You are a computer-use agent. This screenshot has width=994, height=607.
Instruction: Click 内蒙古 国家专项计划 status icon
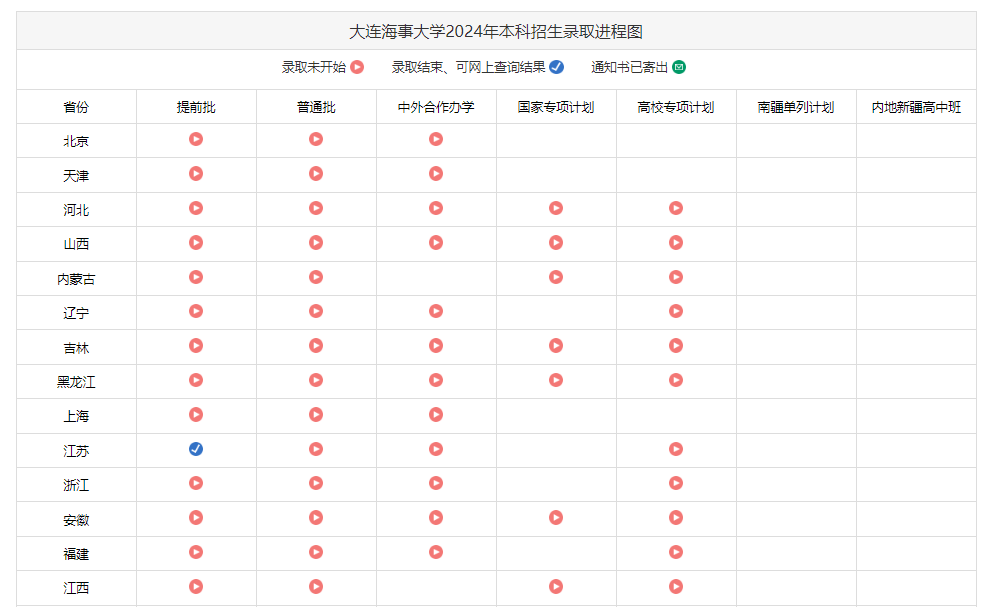(556, 277)
